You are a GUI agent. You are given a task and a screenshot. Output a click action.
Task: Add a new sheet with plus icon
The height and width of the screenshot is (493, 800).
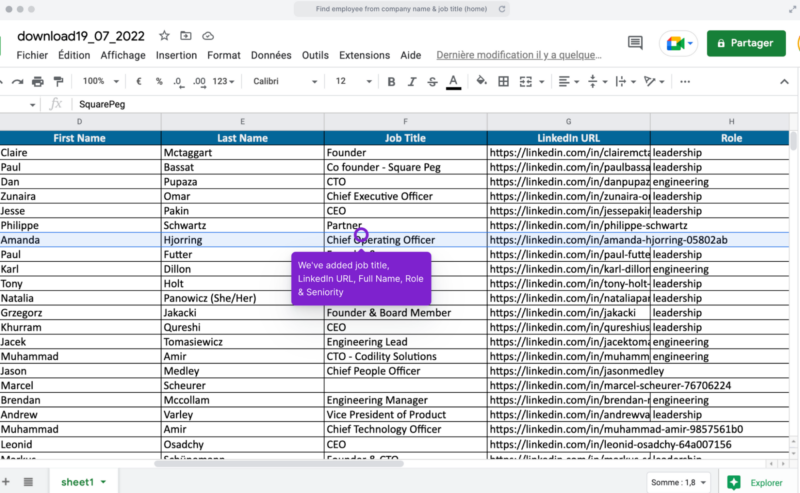(x=6, y=481)
